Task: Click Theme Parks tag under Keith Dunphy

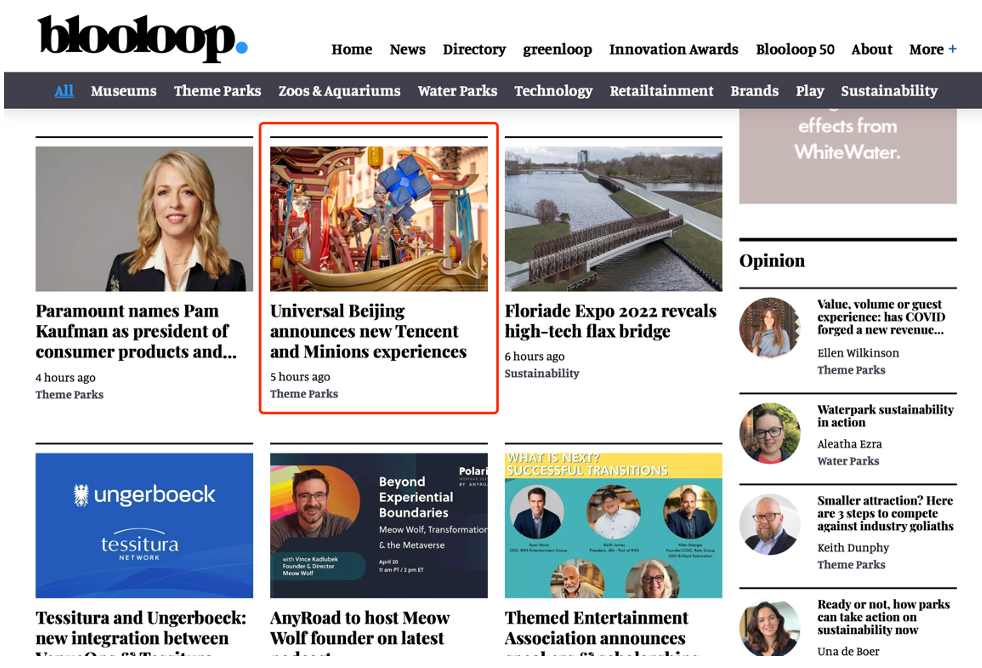Action: 851,565
